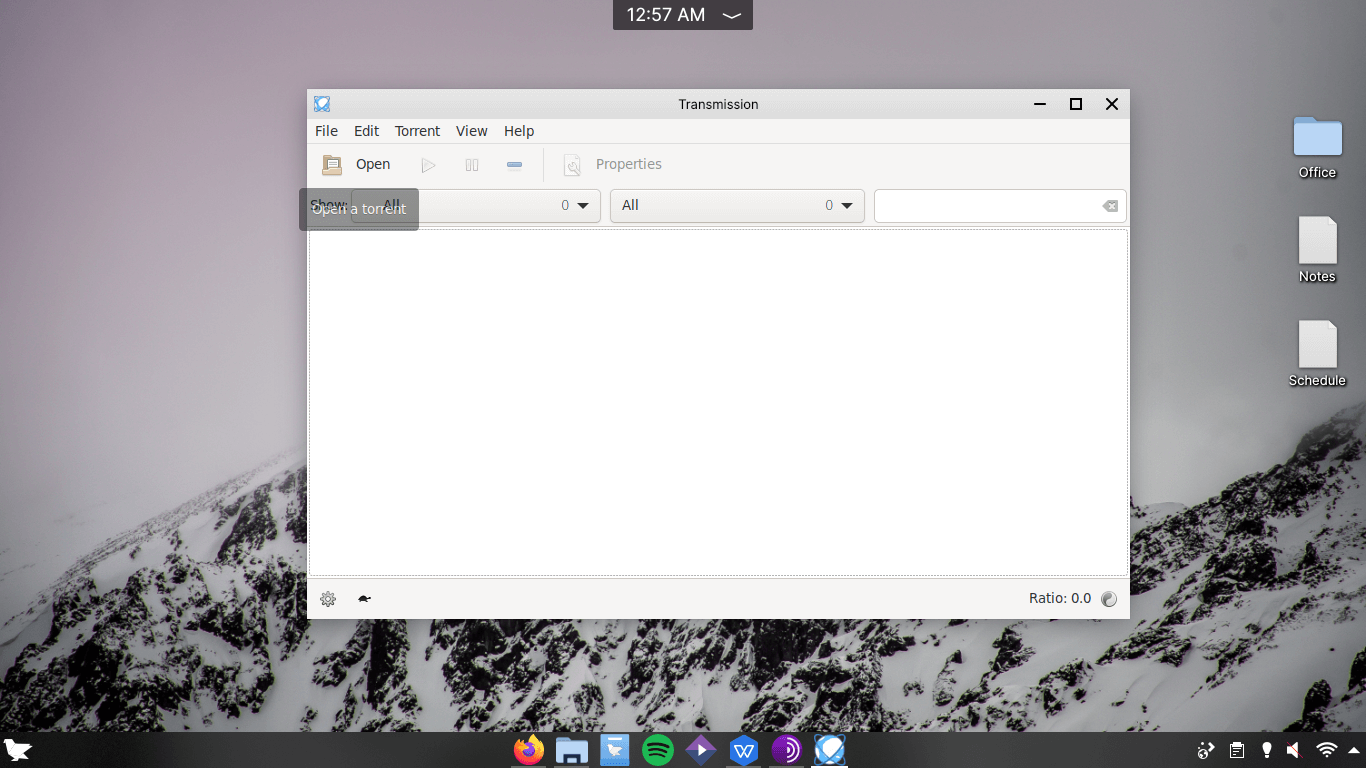Select the Notes file on the desktop
The height and width of the screenshot is (768, 1366).
pyautogui.click(x=1317, y=251)
